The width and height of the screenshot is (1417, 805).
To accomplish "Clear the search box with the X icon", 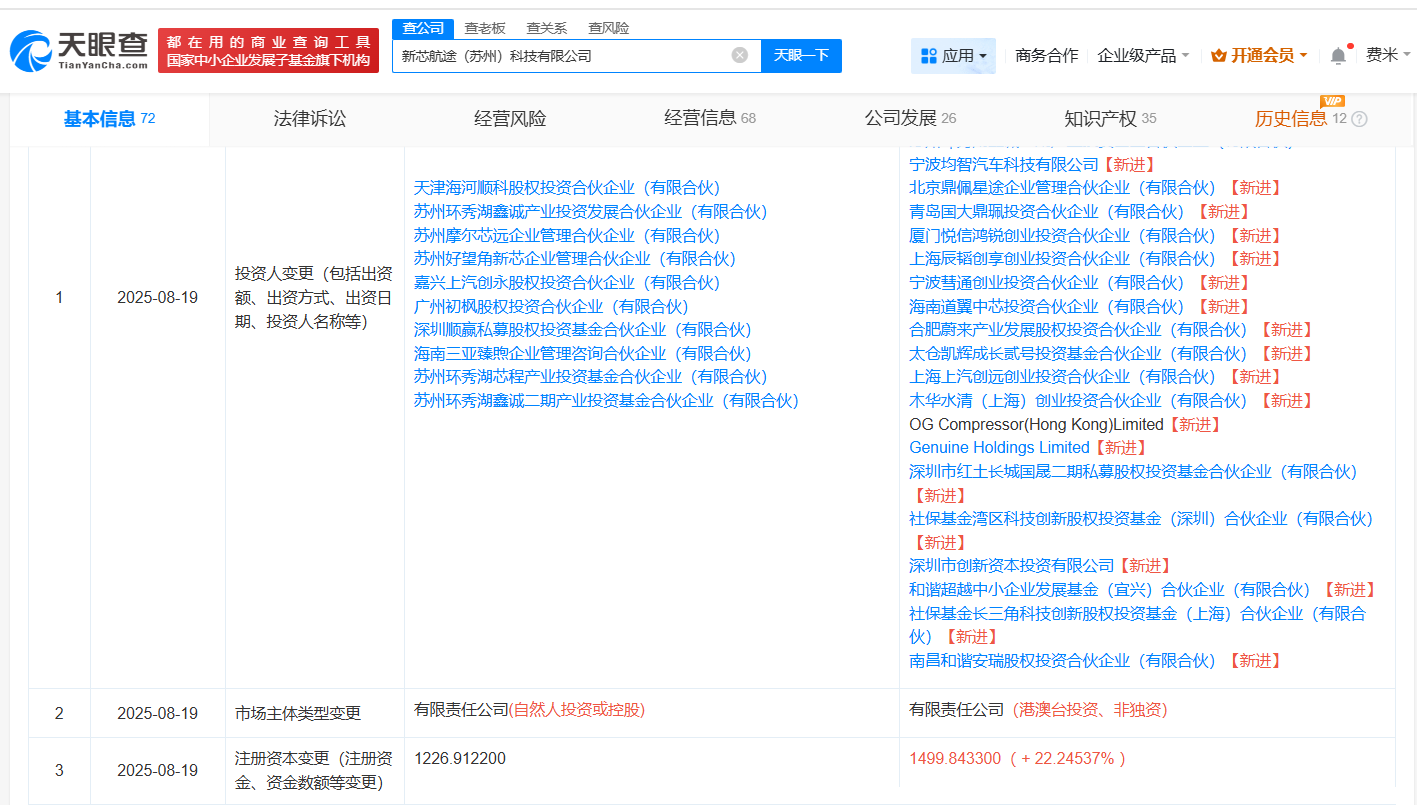I will pyautogui.click(x=740, y=56).
